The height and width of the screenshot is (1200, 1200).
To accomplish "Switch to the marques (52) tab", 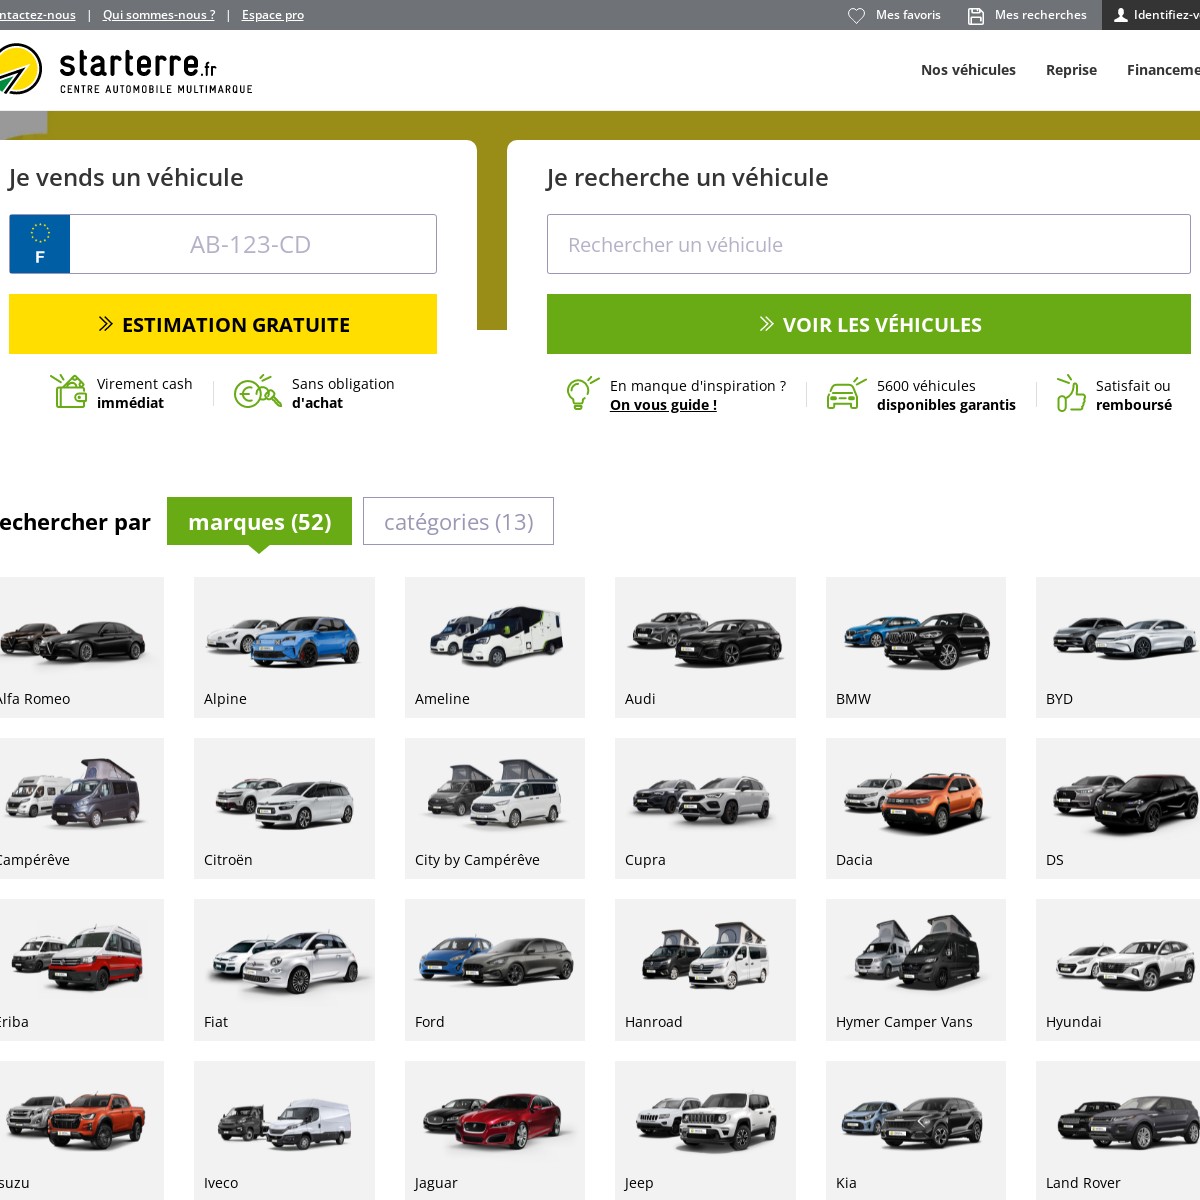I will (259, 521).
